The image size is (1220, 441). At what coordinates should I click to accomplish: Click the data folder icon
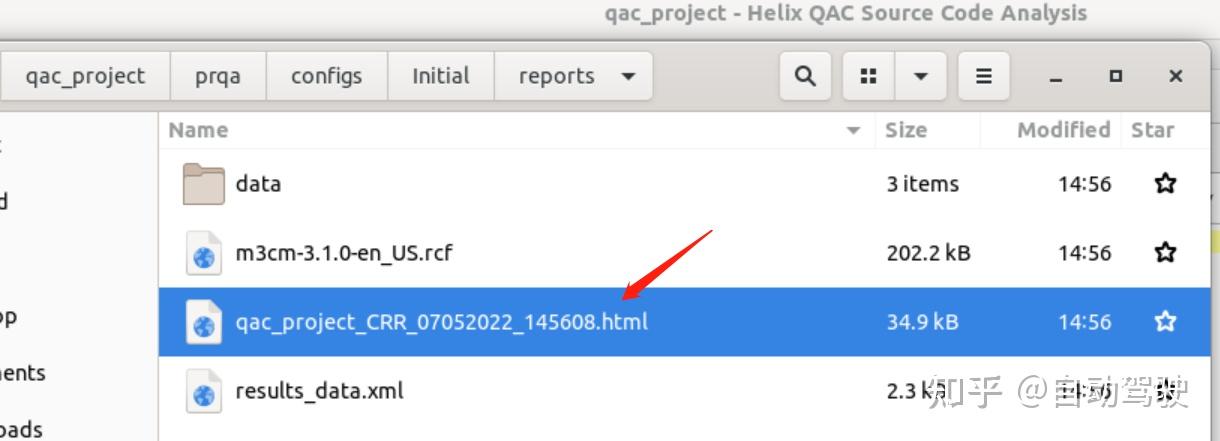click(x=204, y=184)
